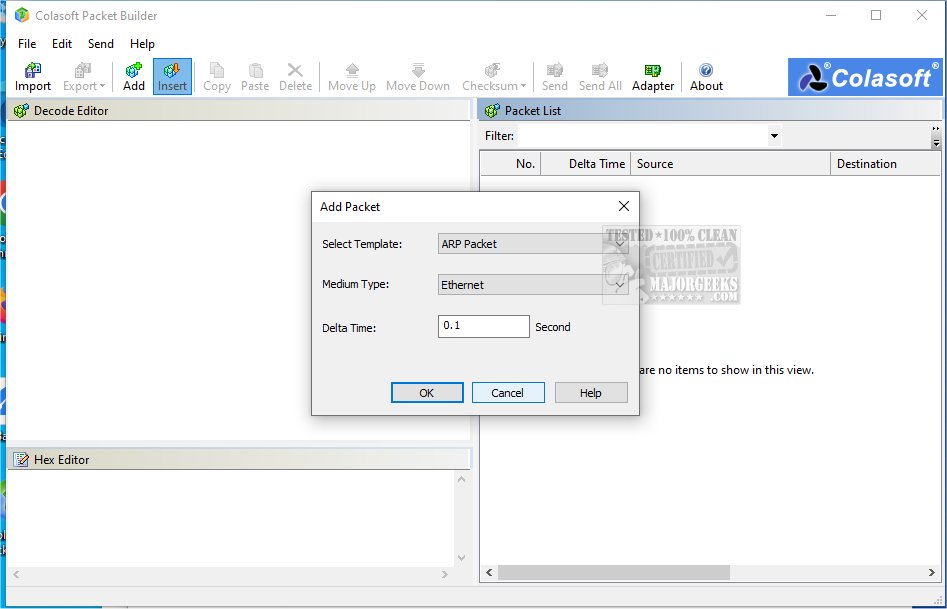Open the Send menu

tap(100, 43)
